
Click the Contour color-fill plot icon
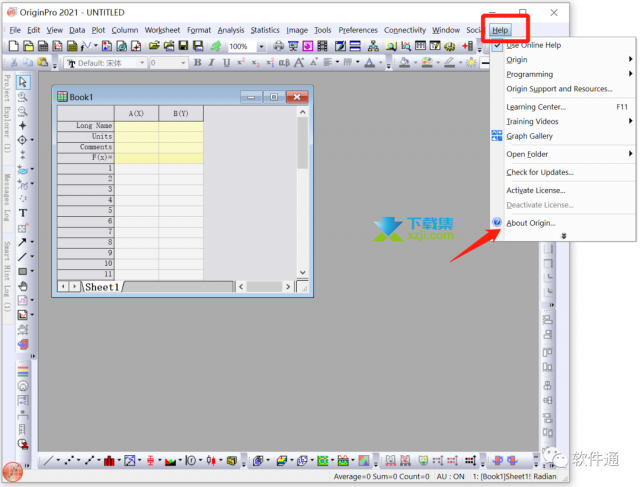[322, 461]
